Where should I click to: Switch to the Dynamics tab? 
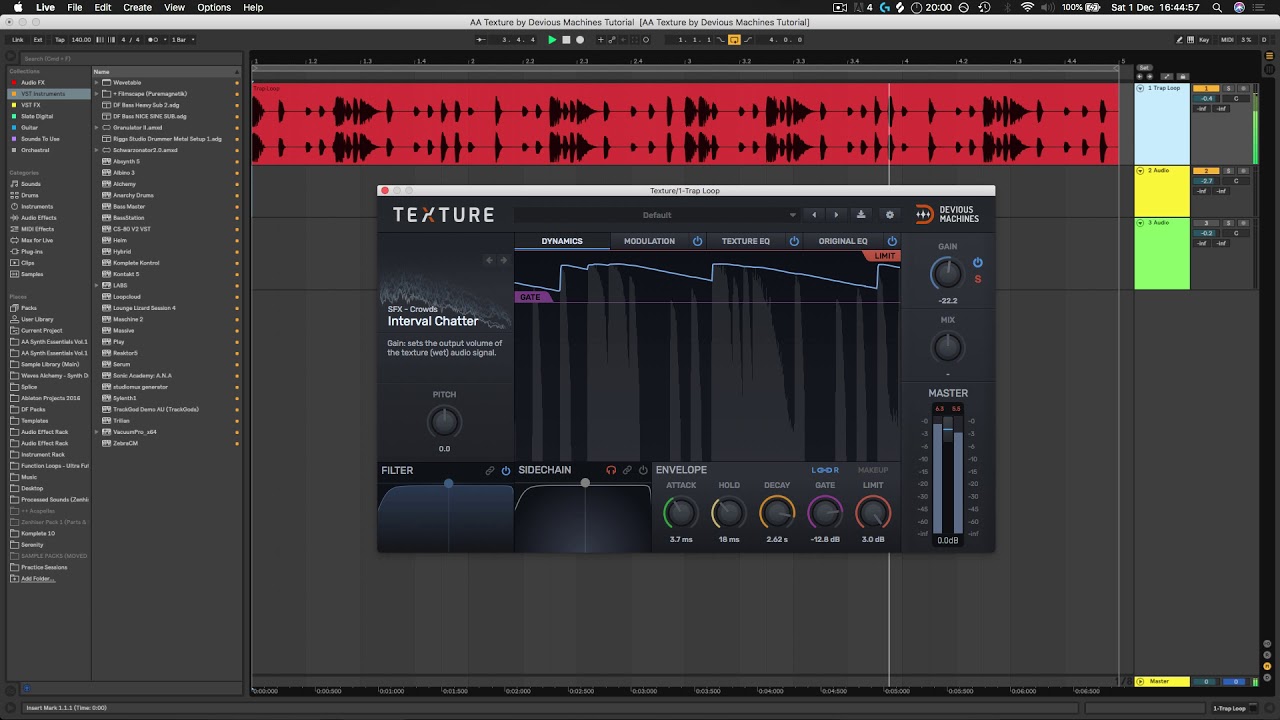562,241
